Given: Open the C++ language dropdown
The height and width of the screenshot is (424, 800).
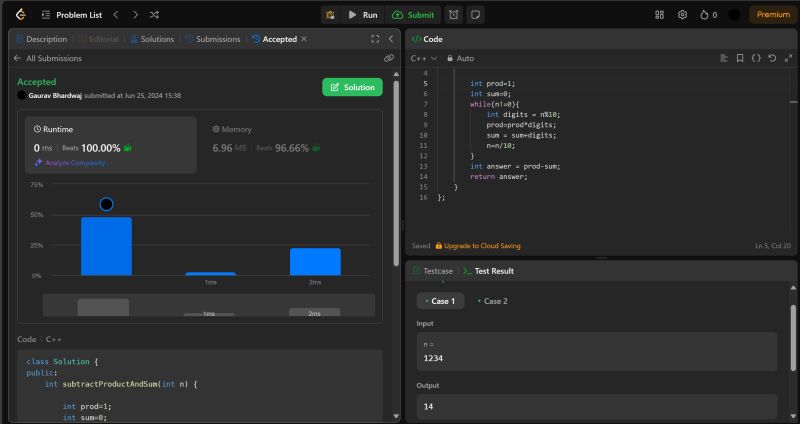Looking at the screenshot, I should coord(424,58).
